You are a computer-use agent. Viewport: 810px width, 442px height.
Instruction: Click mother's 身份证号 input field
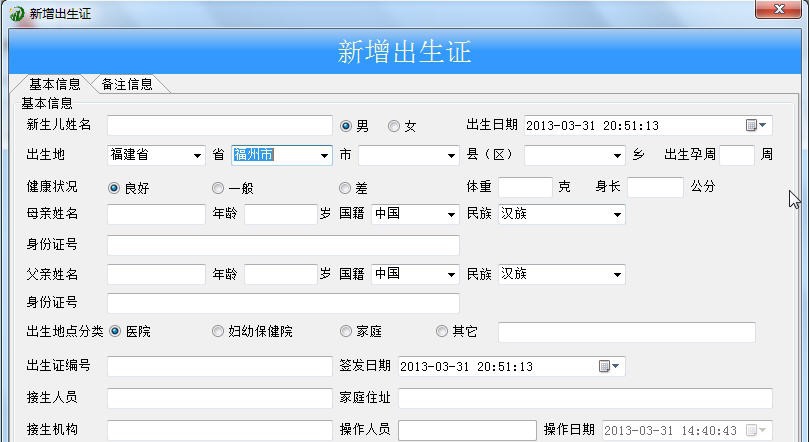click(x=284, y=245)
